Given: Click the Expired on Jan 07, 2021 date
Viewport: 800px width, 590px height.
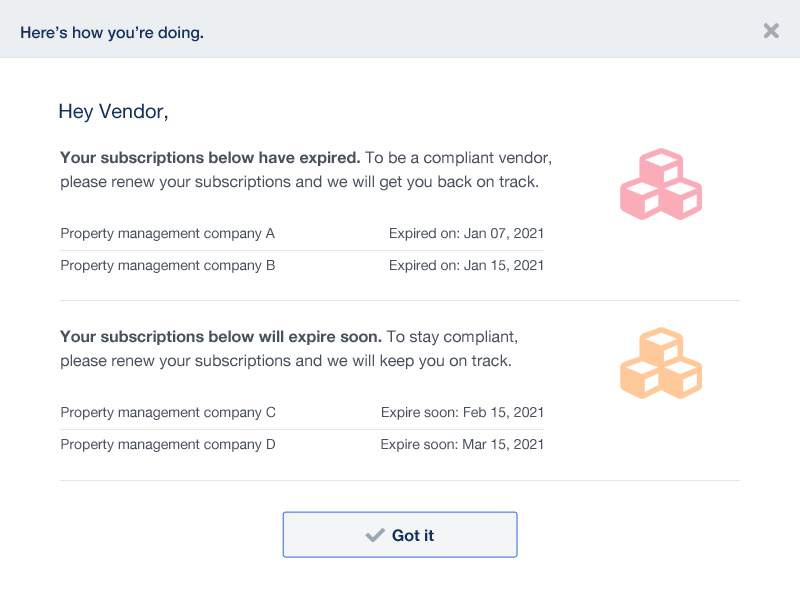Looking at the screenshot, I should (x=466, y=234).
